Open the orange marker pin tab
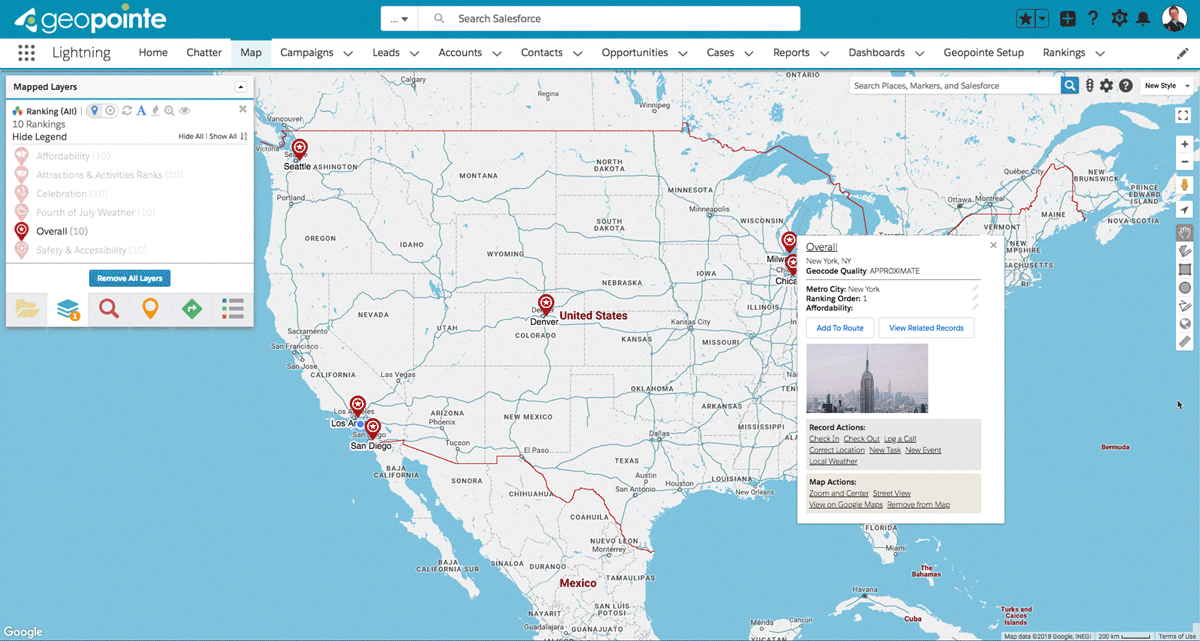 [x=150, y=309]
